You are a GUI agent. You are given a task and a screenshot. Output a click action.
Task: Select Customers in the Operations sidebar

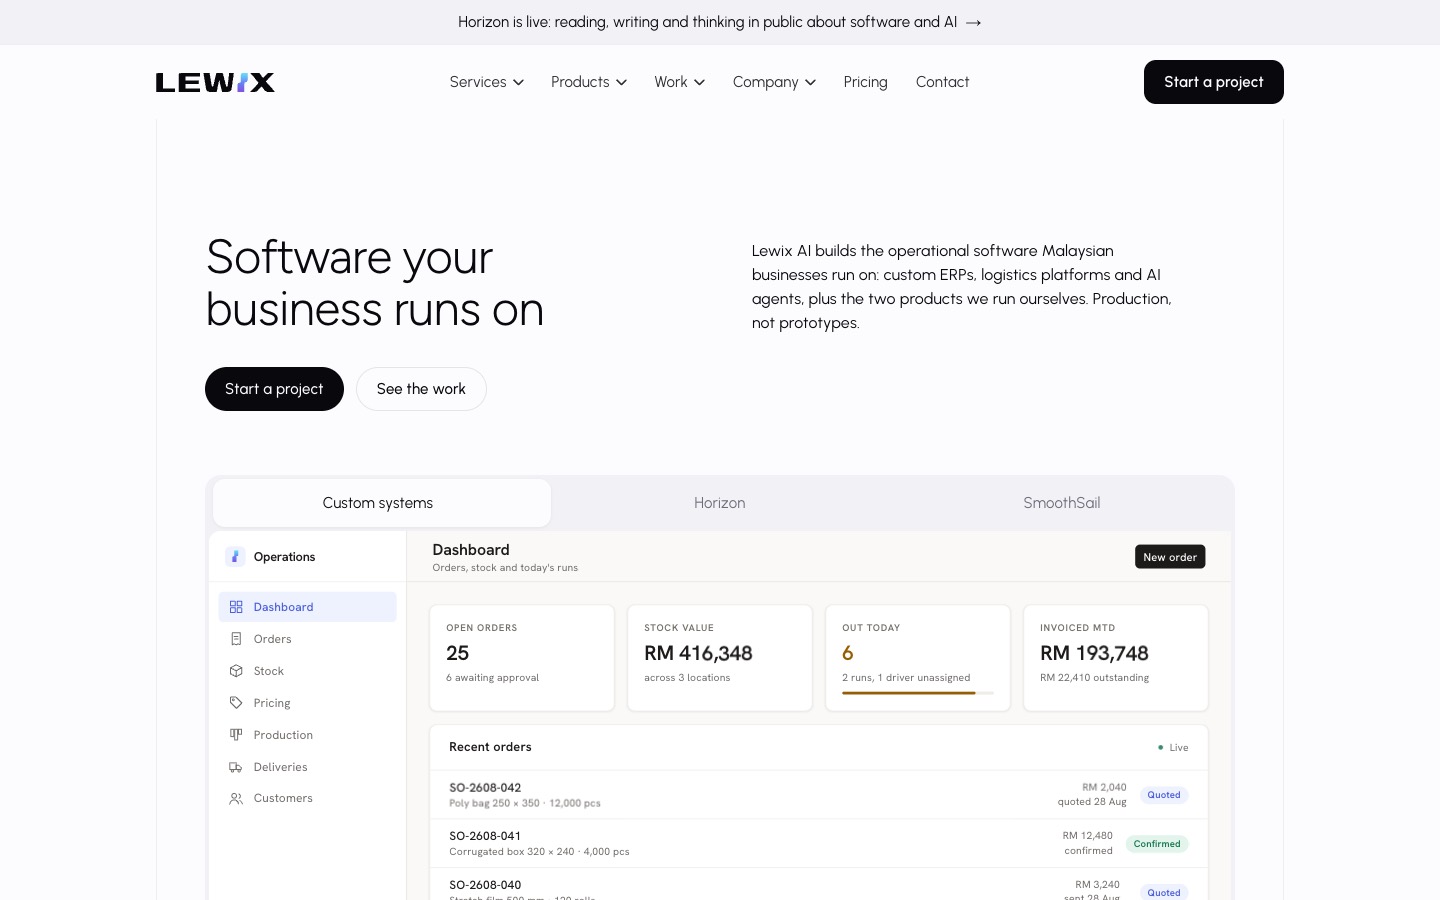pyautogui.click(x=307, y=798)
